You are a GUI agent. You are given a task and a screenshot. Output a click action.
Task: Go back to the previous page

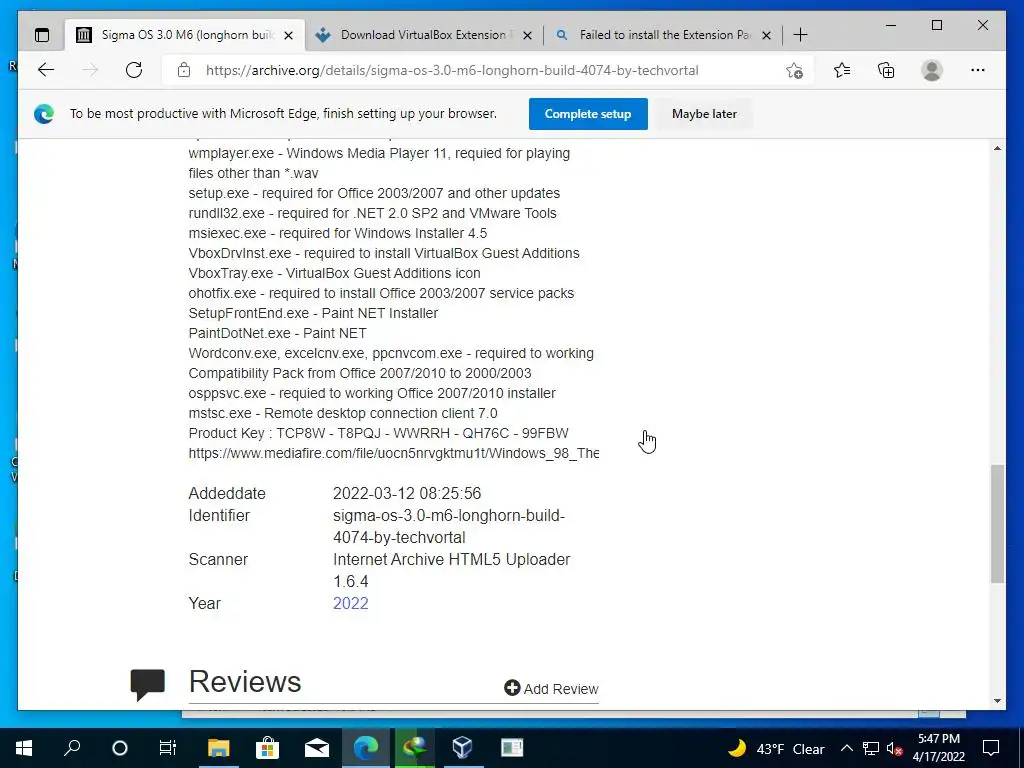pos(46,70)
